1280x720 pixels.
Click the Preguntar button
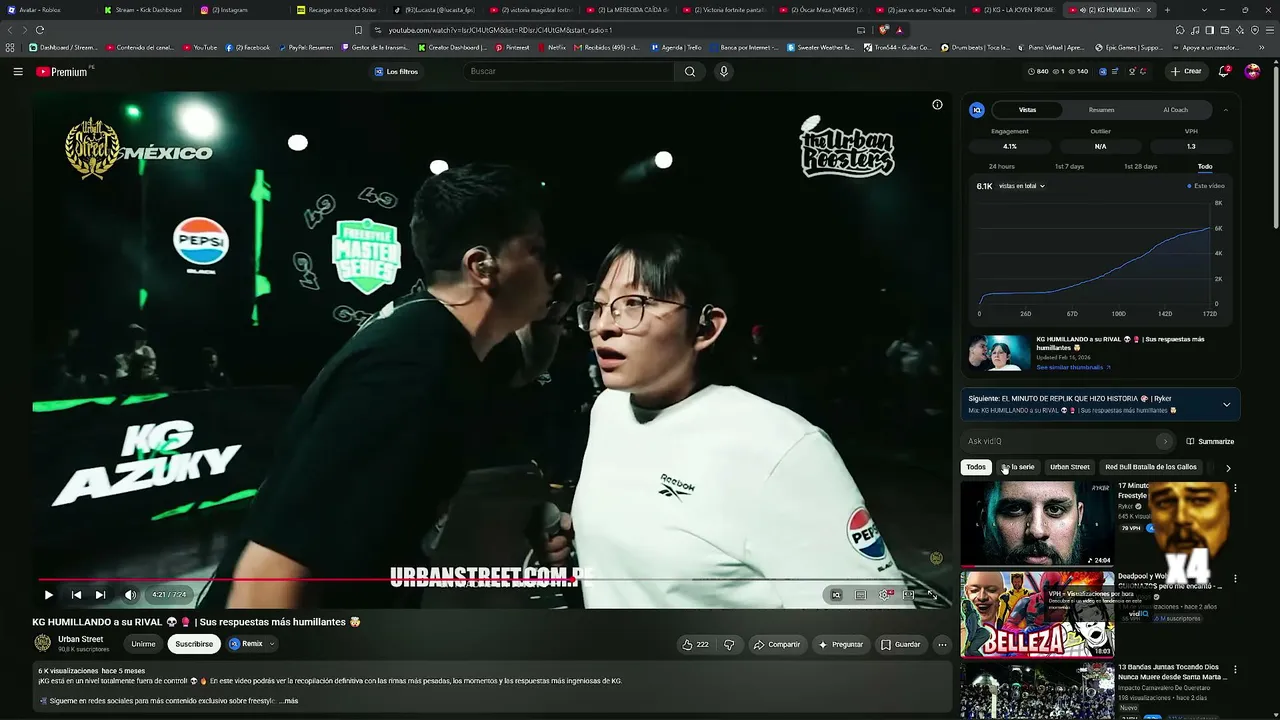pyautogui.click(x=841, y=645)
